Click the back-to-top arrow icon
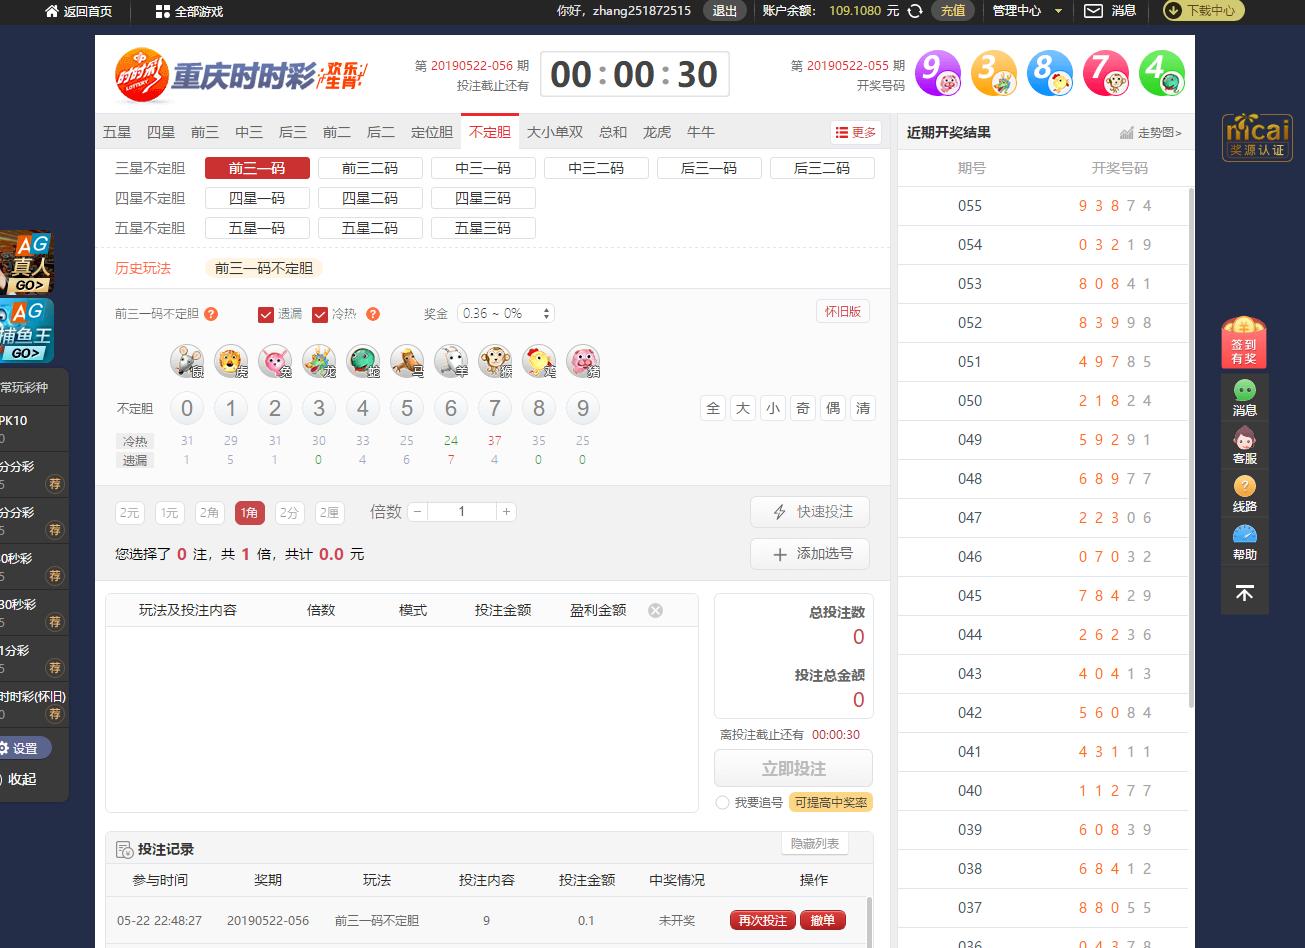1305x948 pixels. click(x=1244, y=594)
